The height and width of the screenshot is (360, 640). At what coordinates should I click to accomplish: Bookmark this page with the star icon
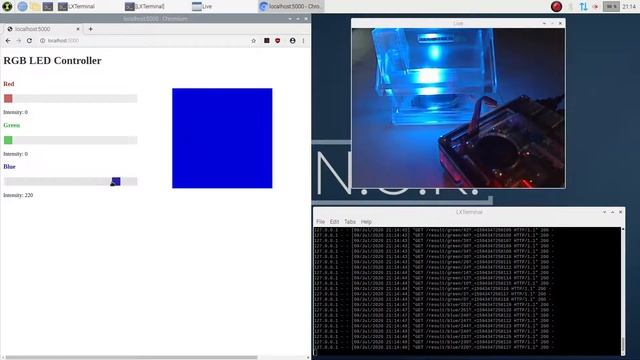tap(253, 40)
